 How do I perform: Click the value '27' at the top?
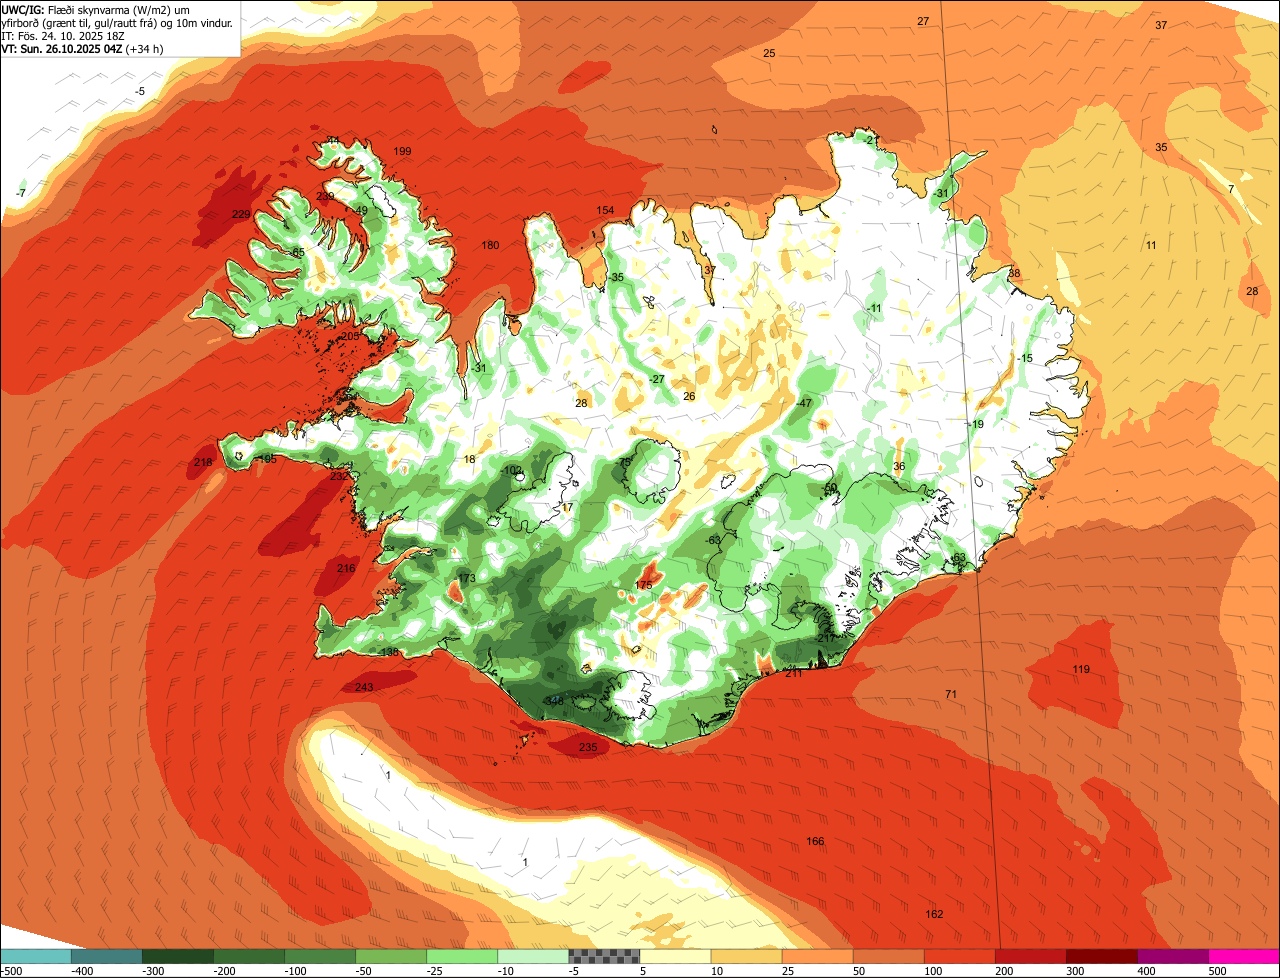923,21
